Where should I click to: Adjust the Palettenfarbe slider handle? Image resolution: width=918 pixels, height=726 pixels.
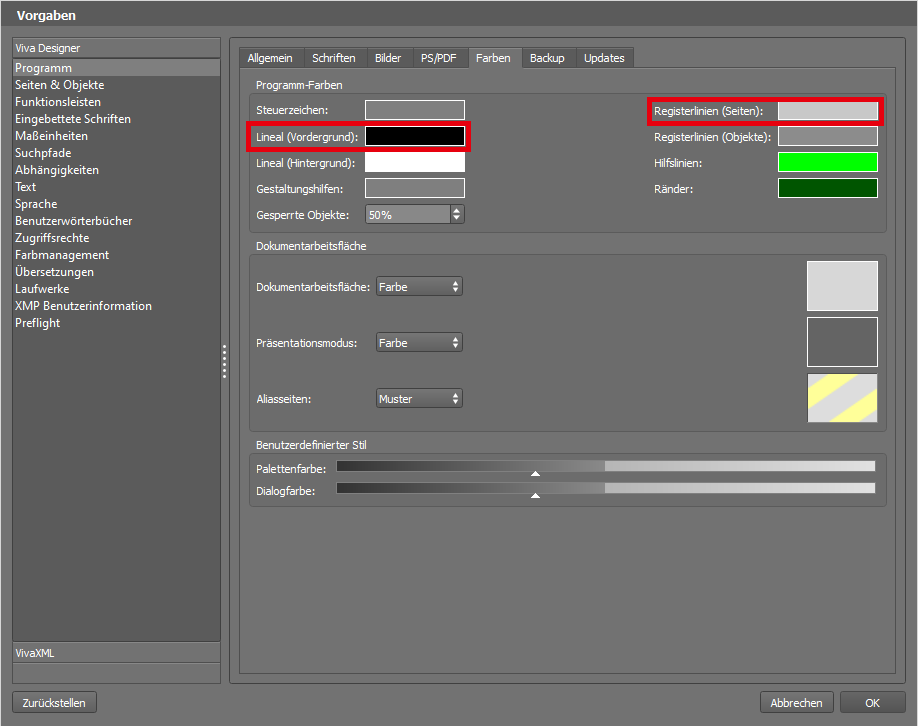[x=535, y=474]
